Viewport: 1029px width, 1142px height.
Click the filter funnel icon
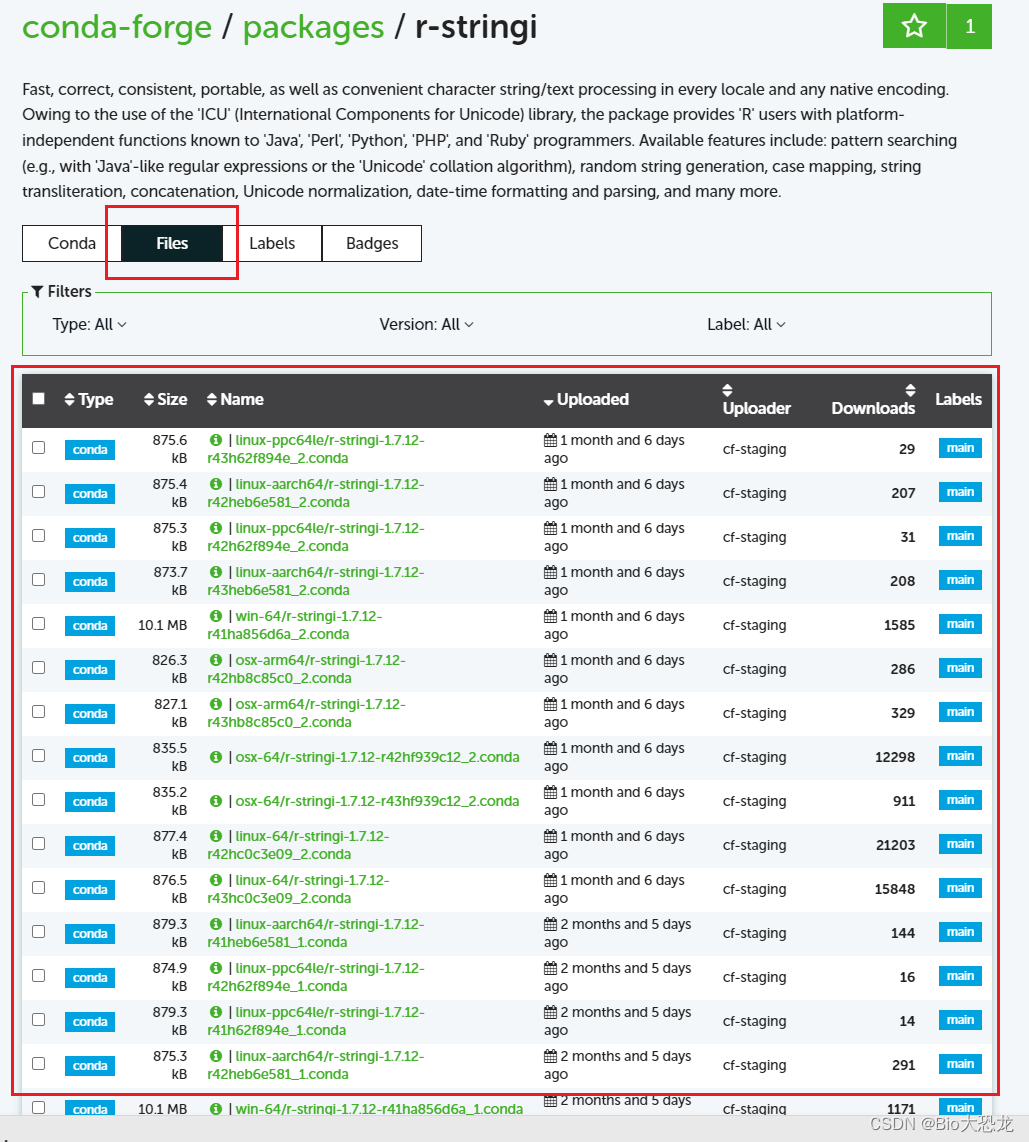37,291
